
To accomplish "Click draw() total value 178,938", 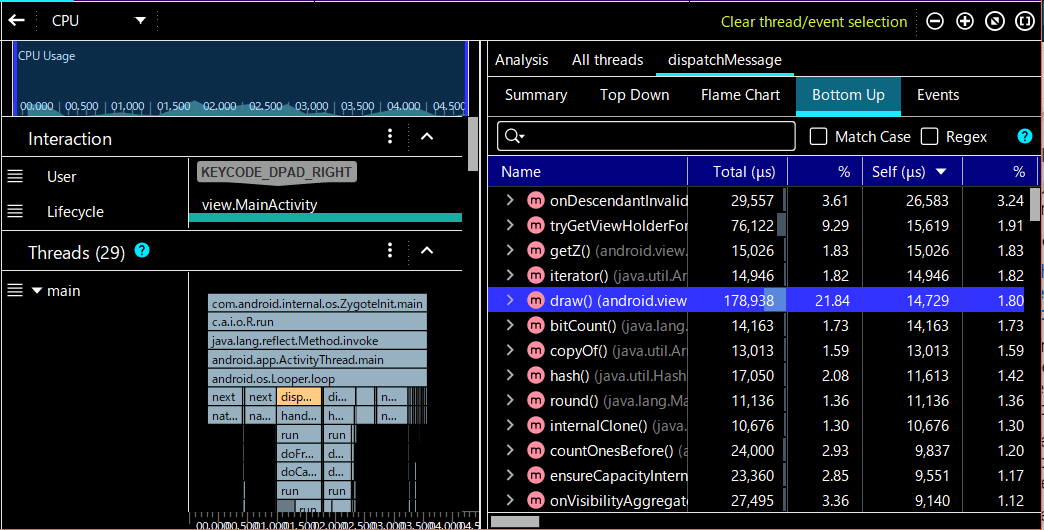I will click(x=748, y=301).
